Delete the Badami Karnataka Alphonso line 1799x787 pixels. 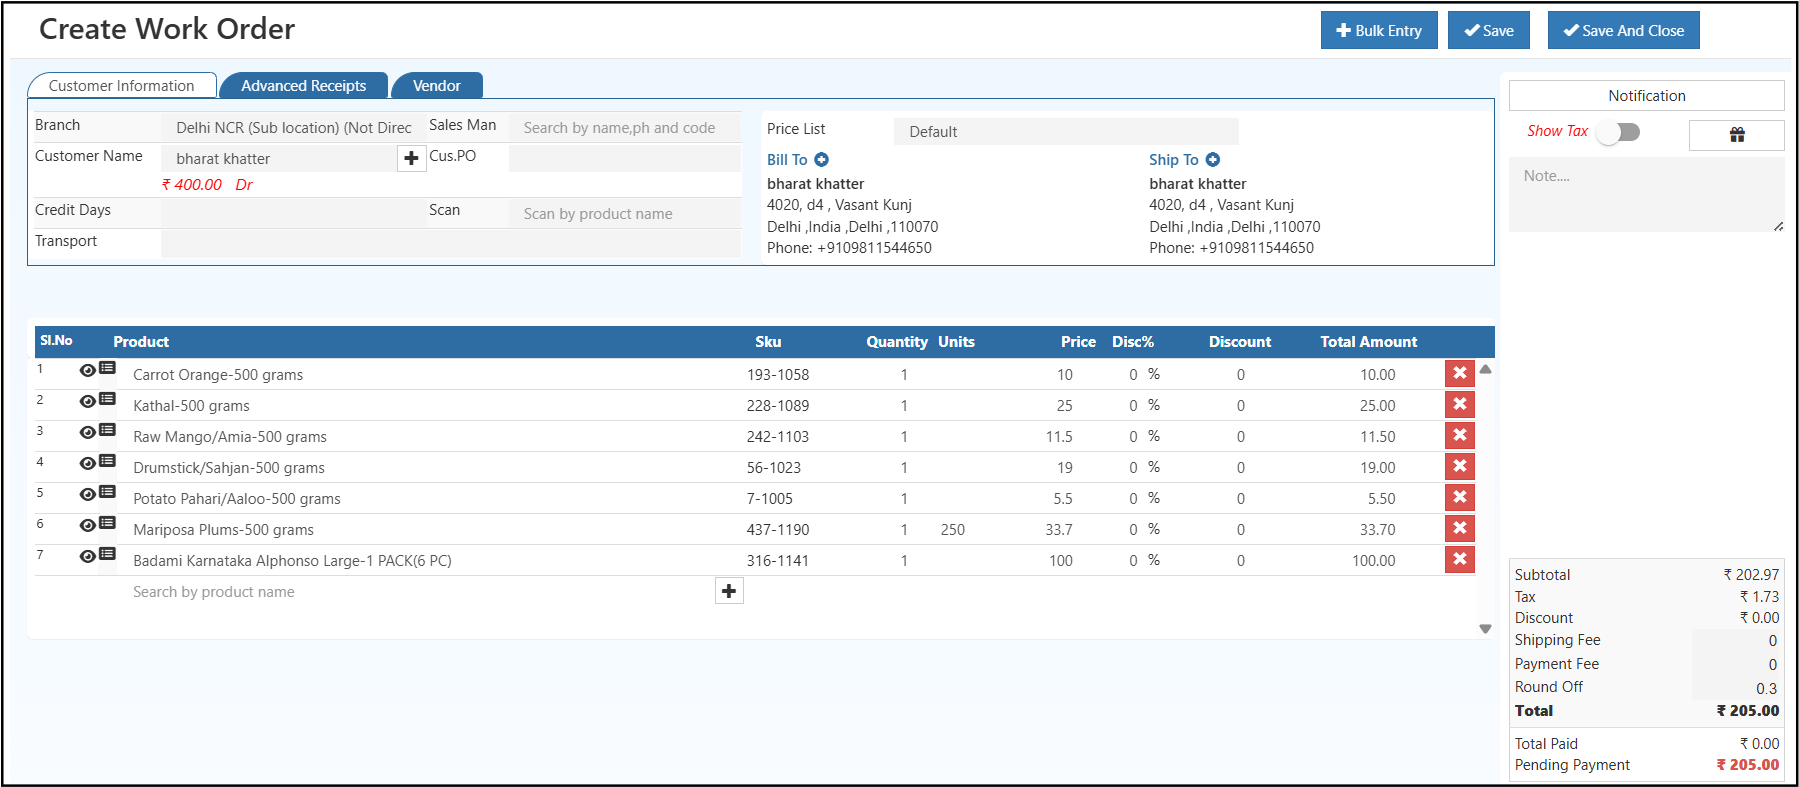coord(1460,559)
